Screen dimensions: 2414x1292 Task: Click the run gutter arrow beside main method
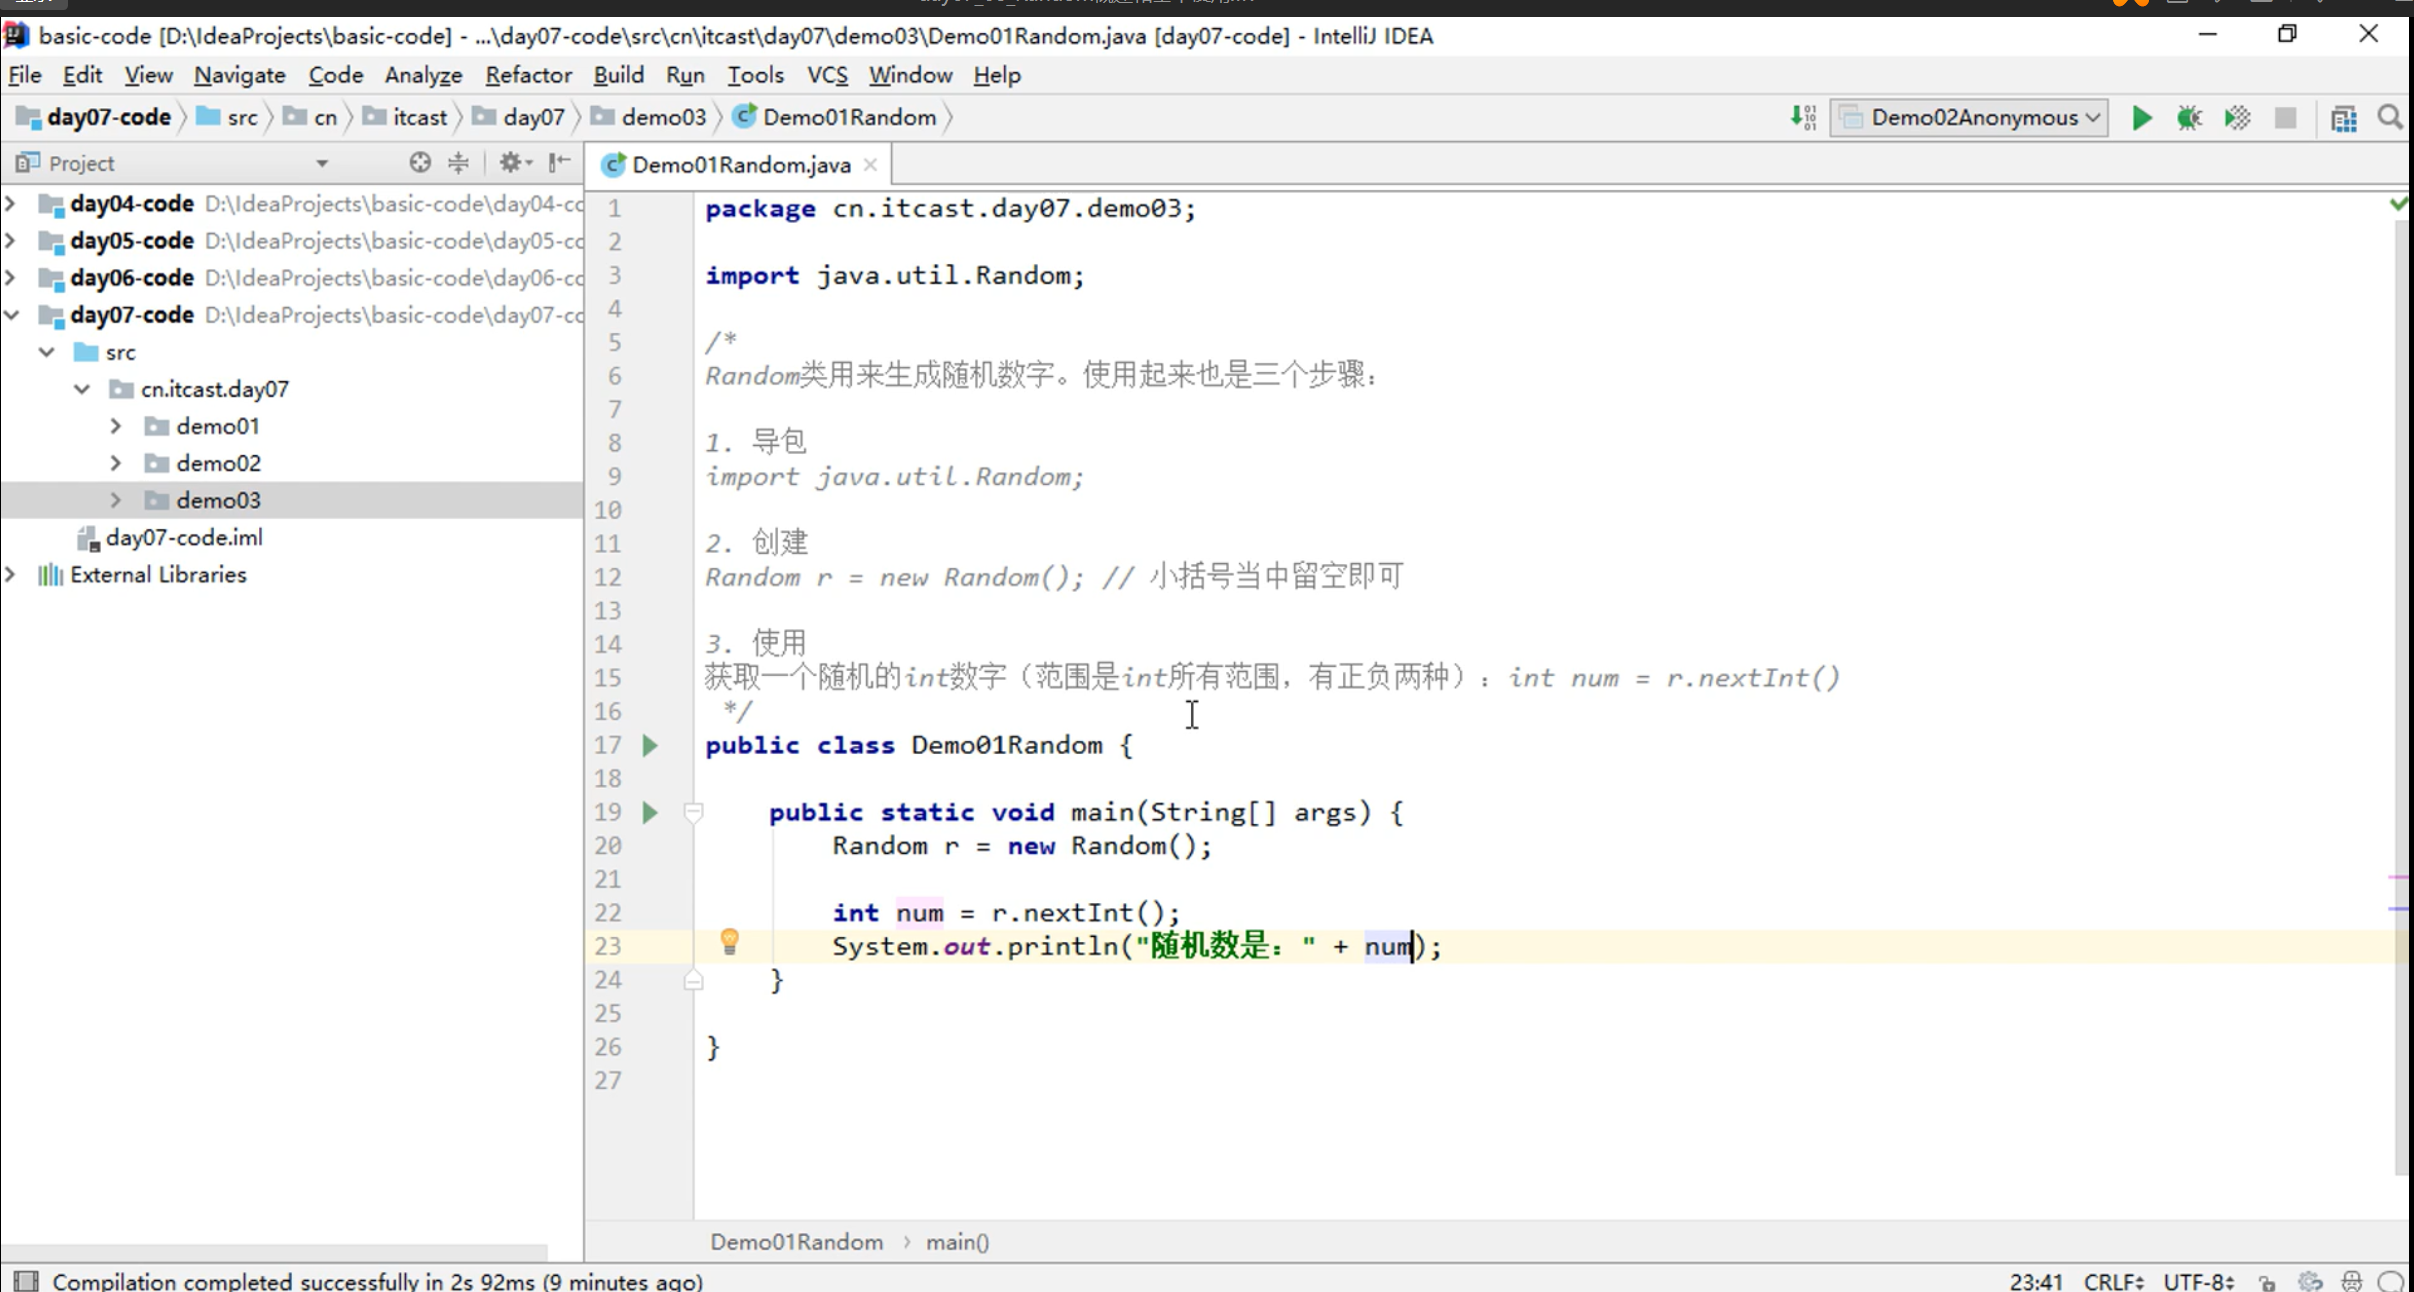coord(650,812)
